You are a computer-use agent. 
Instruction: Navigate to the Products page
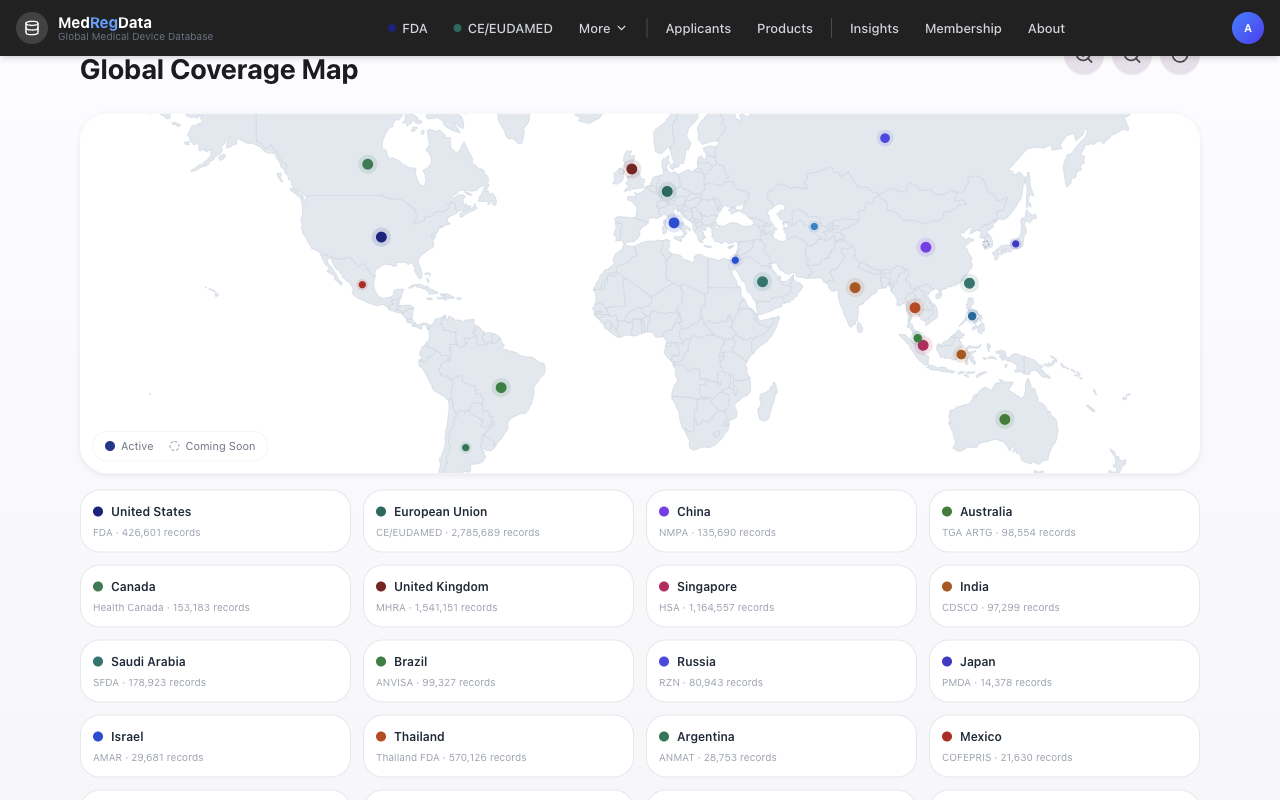785,28
